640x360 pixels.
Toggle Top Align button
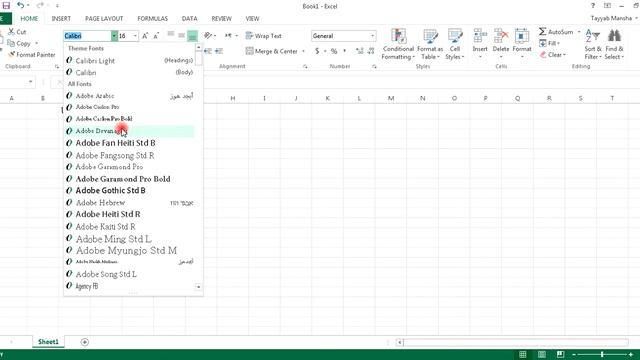pos(171,34)
